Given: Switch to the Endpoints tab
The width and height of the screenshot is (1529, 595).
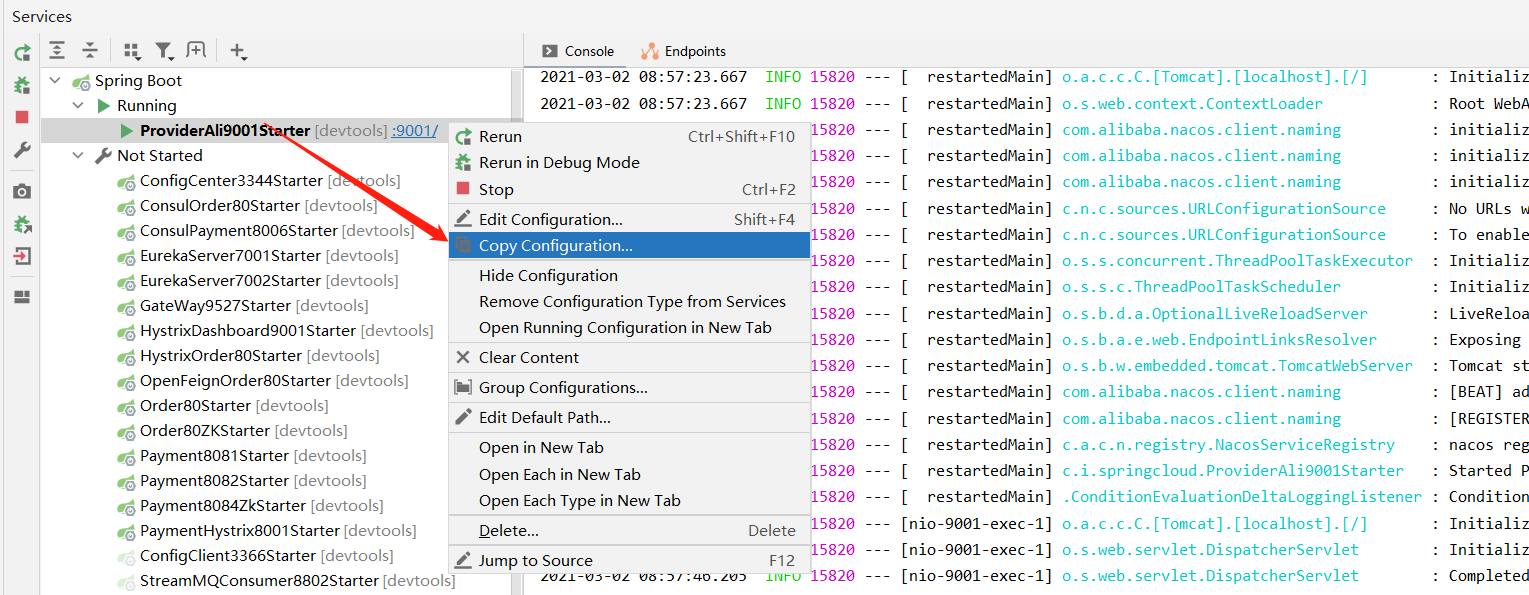Looking at the screenshot, I should coord(684,51).
